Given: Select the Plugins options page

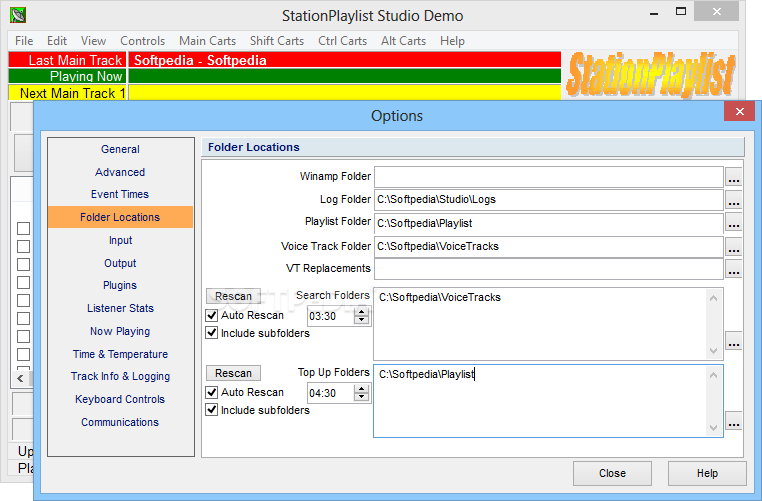Looking at the screenshot, I should click(120, 285).
